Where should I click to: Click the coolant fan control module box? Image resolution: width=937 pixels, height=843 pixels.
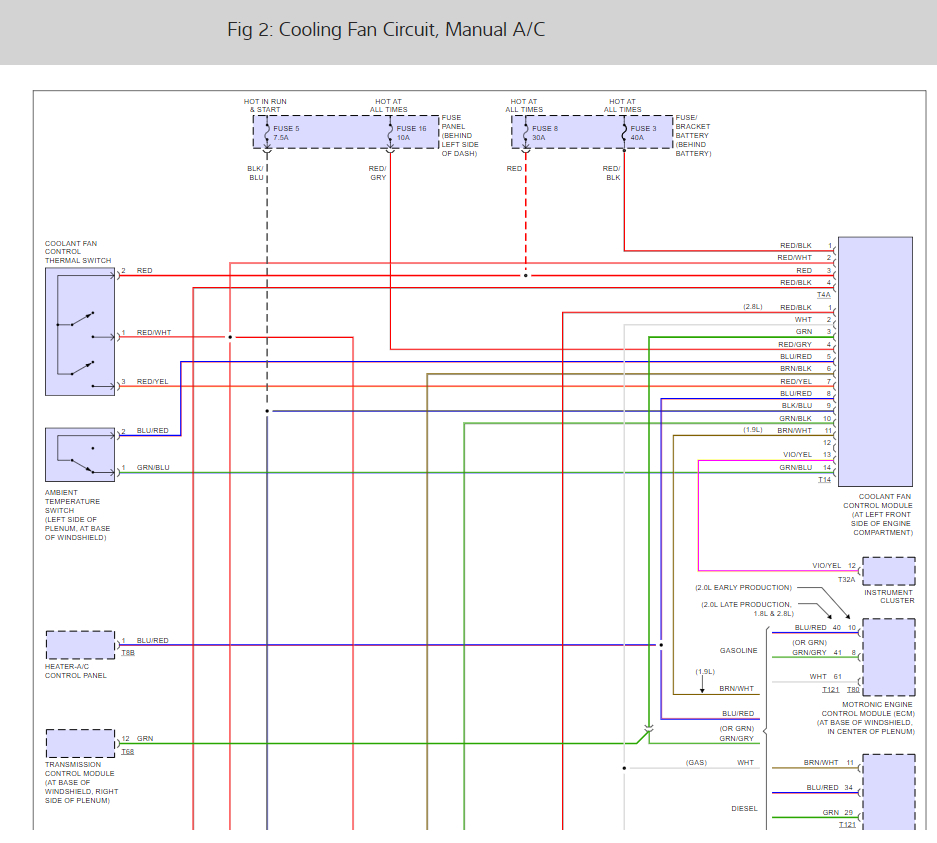click(x=875, y=362)
